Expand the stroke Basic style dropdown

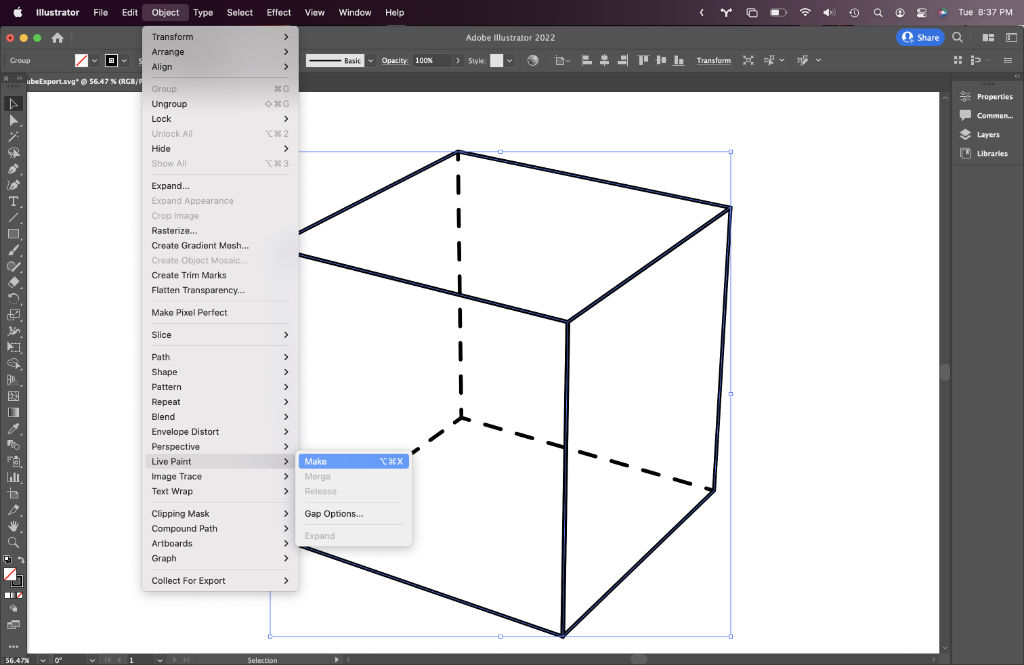370,61
